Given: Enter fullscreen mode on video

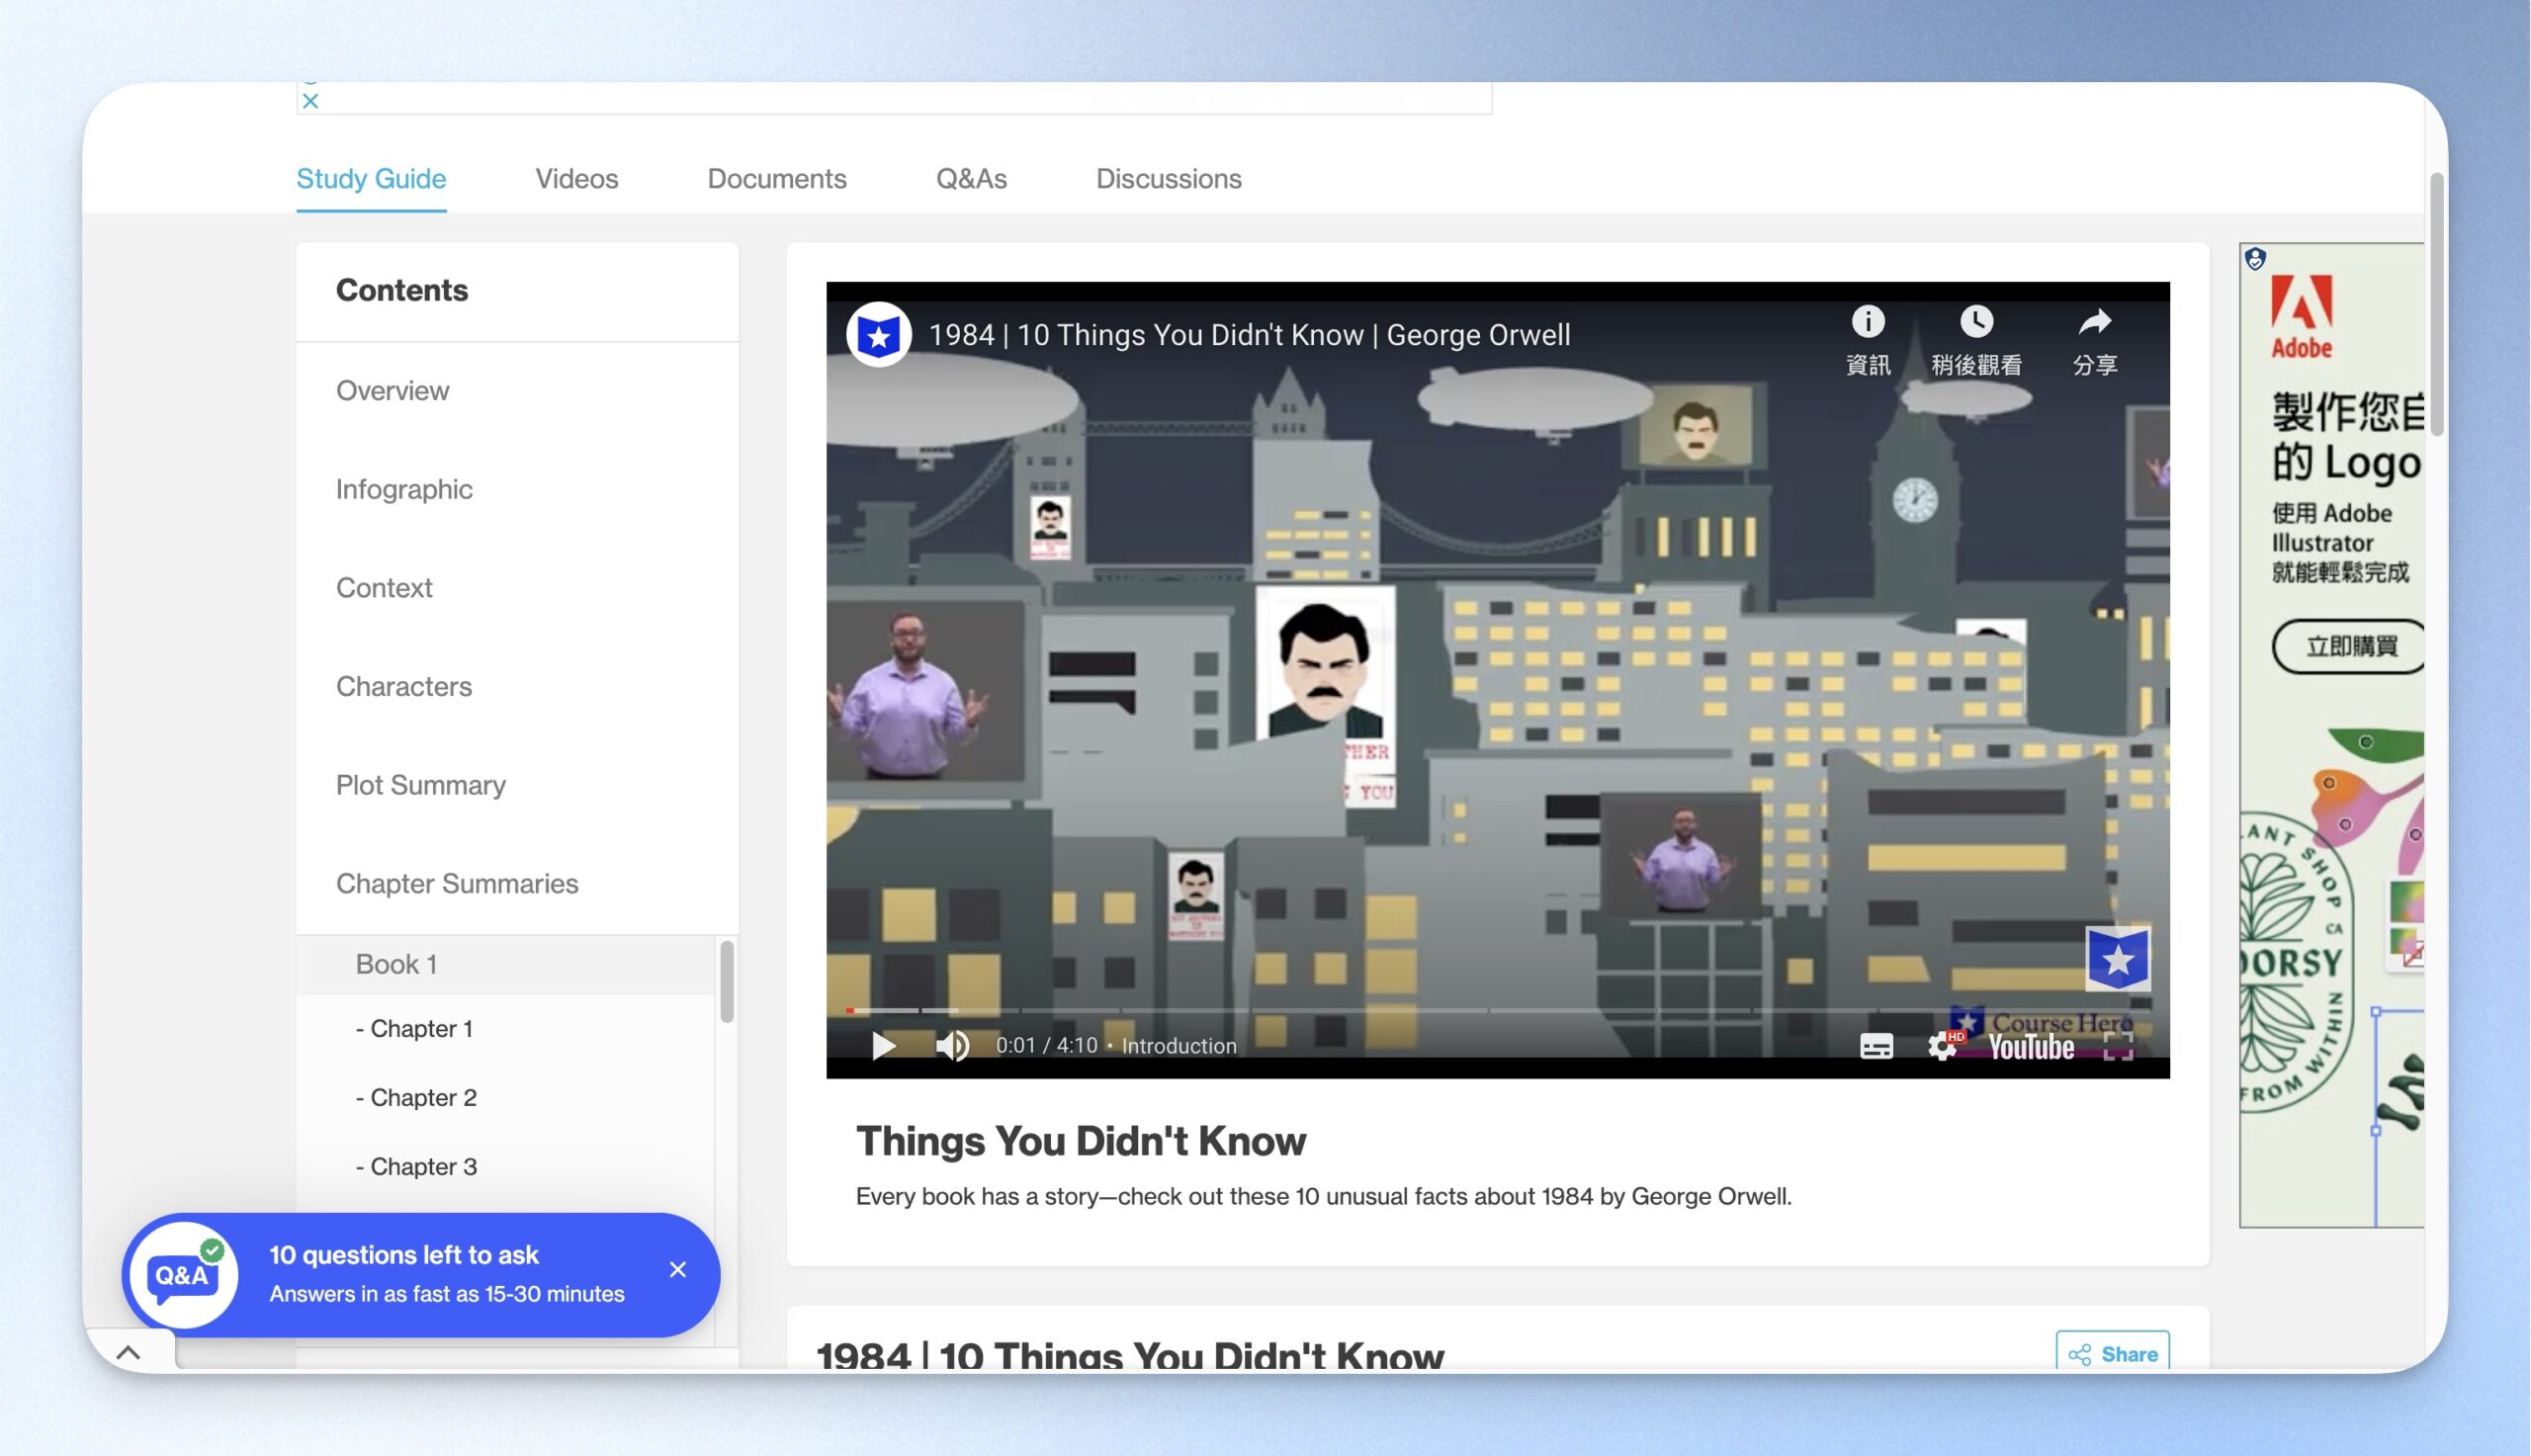Looking at the screenshot, I should (x=2118, y=1046).
